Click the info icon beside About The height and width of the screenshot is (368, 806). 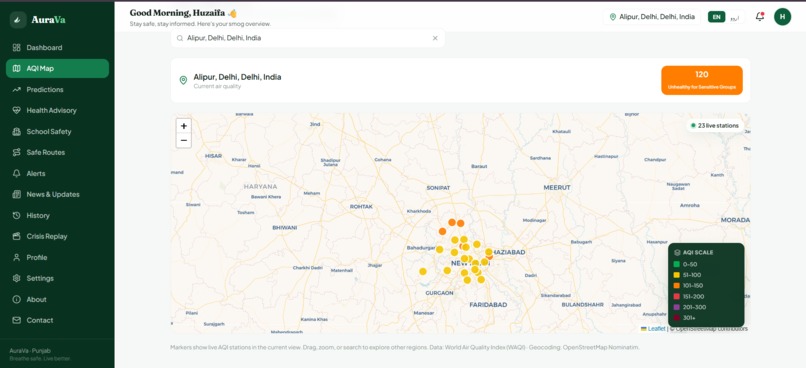point(16,299)
